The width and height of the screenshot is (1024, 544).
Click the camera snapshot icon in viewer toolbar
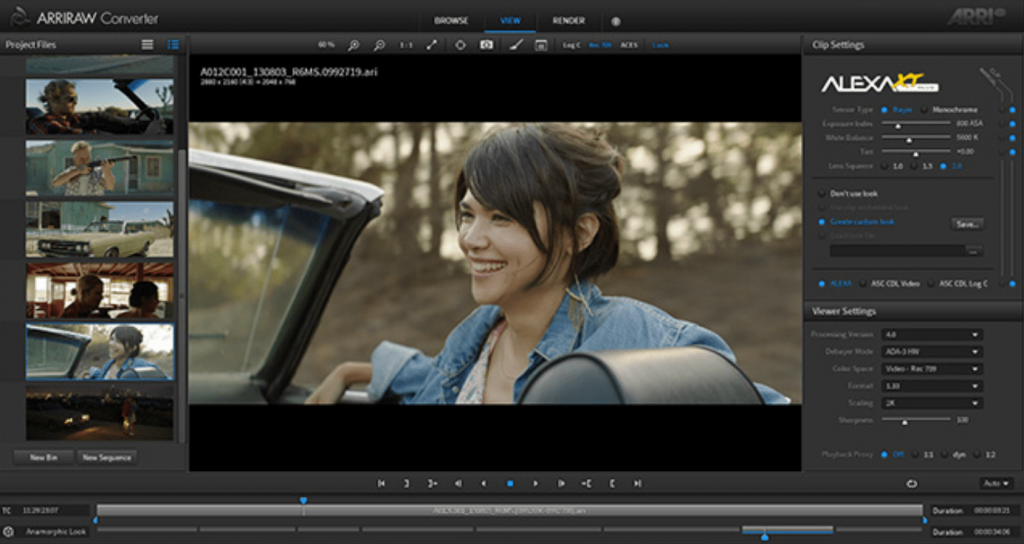pos(486,45)
